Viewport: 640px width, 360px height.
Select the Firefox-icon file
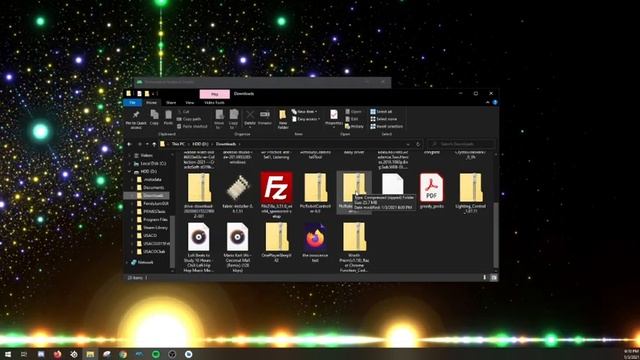[315, 242]
